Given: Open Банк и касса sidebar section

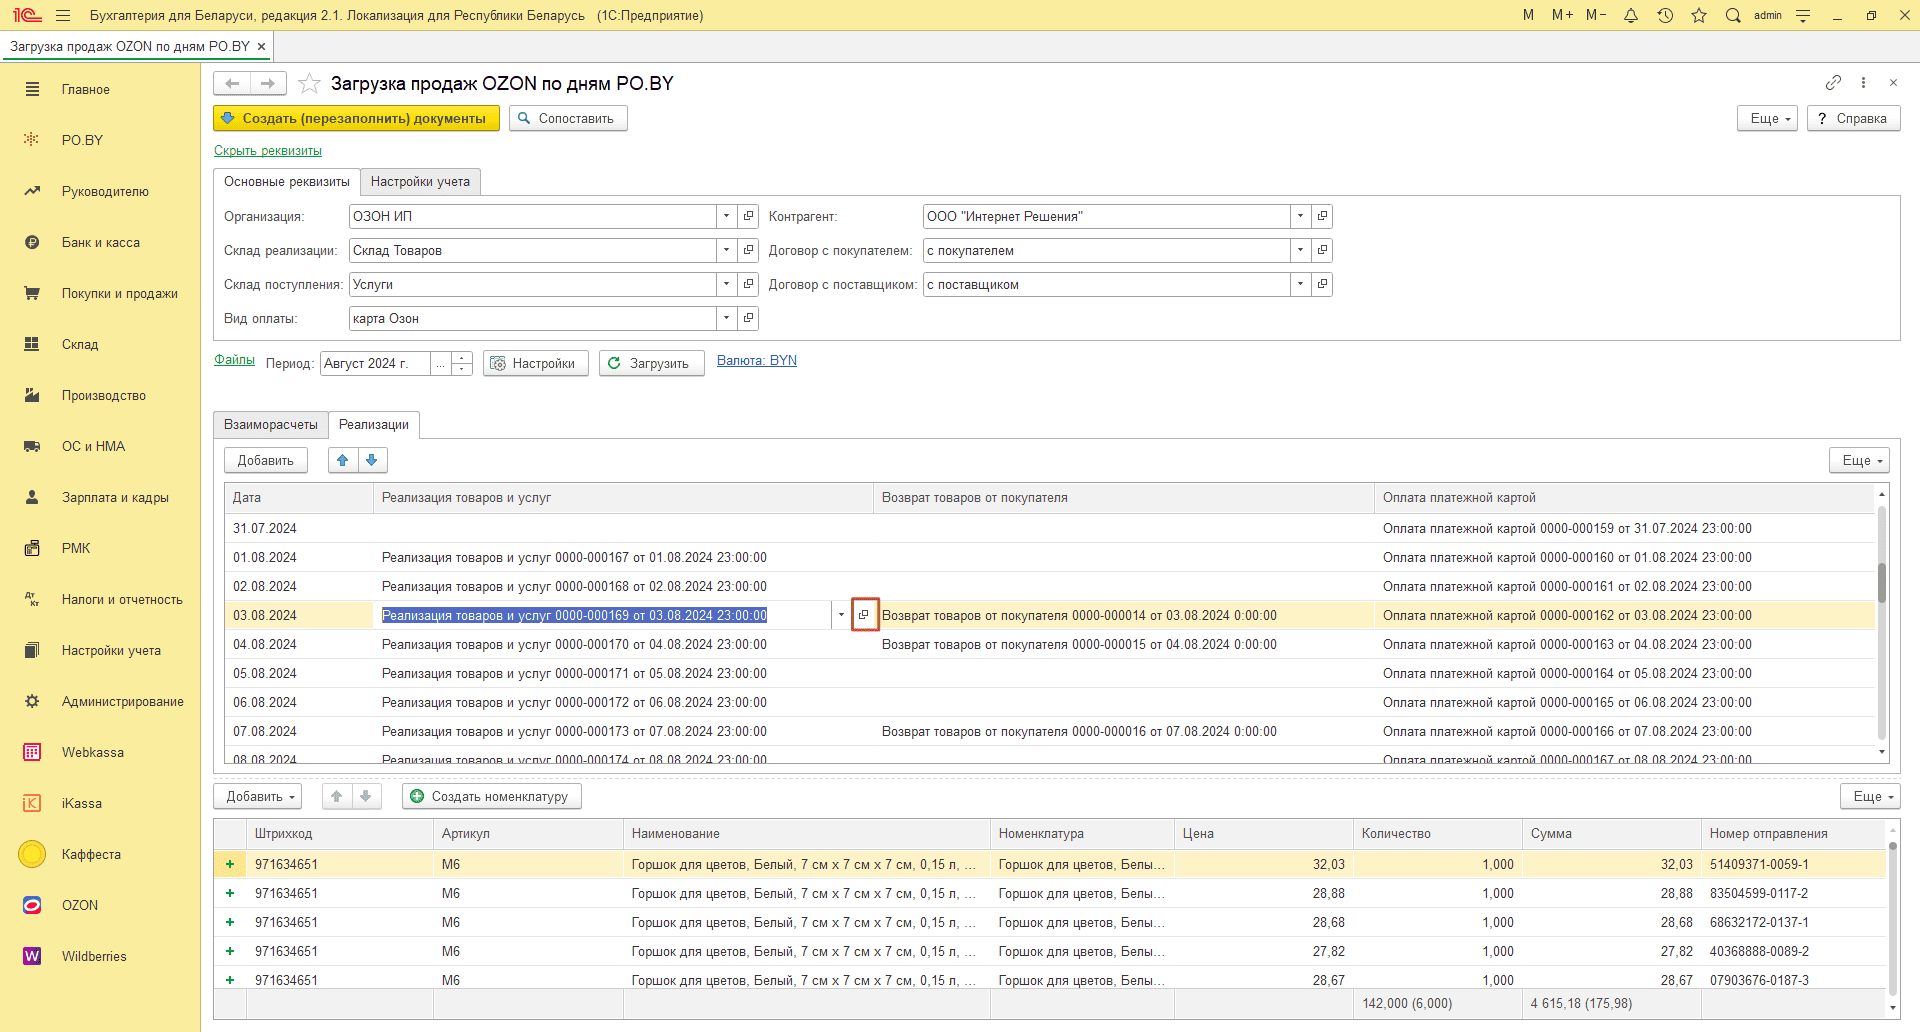Looking at the screenshot, I should tap(100, 242).
